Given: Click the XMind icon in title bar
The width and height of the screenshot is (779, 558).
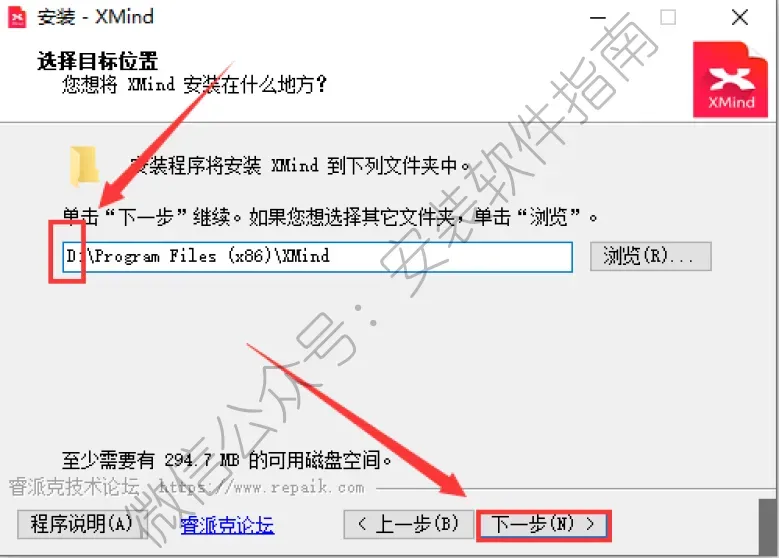Looking at the screenshot, I should [x=17, y=17].
